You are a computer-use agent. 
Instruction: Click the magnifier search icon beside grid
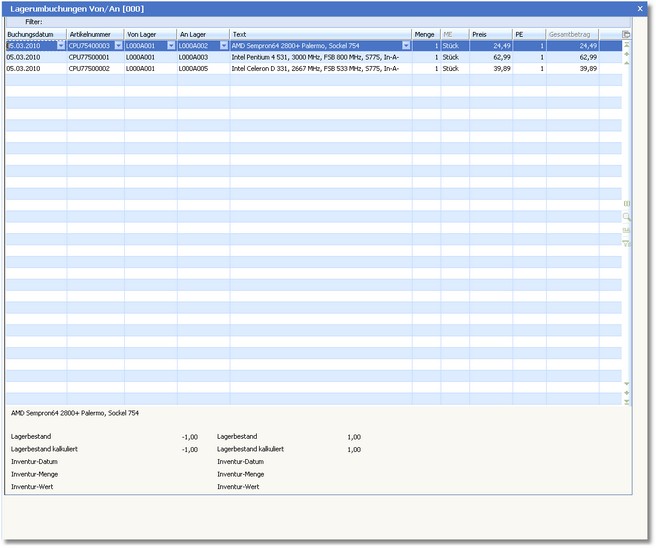pyautogui.click(x=626, y=216)
